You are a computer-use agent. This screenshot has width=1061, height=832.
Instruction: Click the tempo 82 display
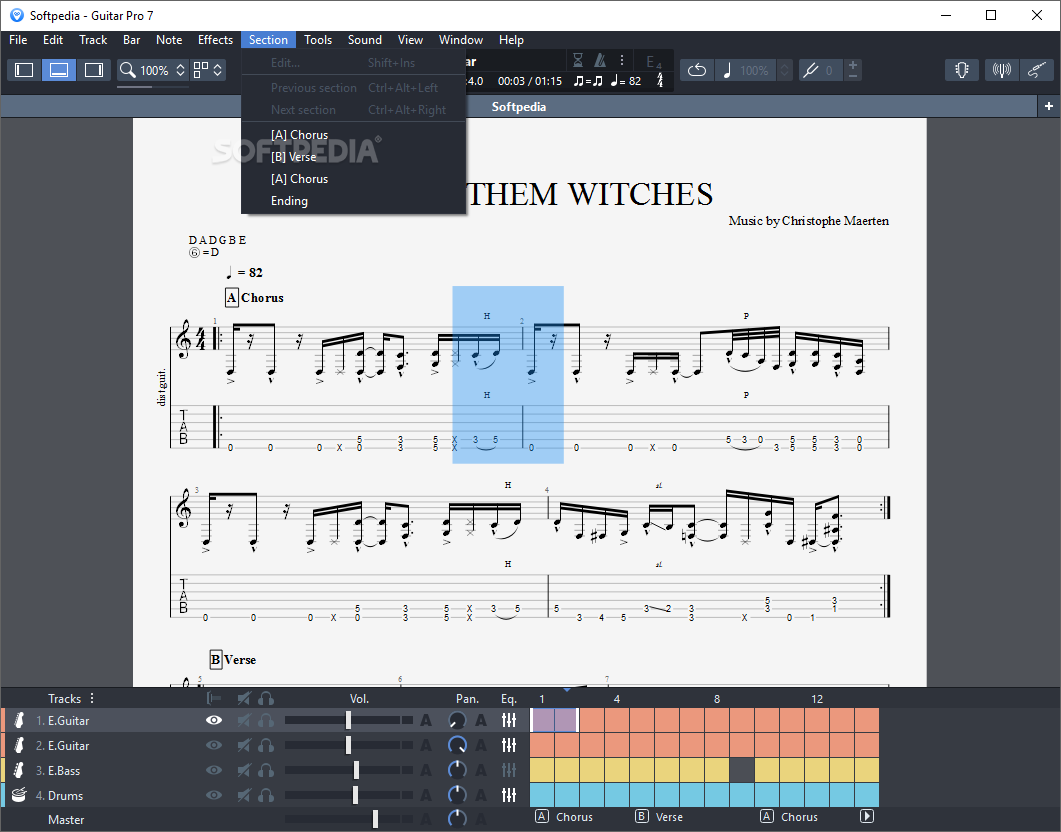pyautogui.click(x=626, y=81)
